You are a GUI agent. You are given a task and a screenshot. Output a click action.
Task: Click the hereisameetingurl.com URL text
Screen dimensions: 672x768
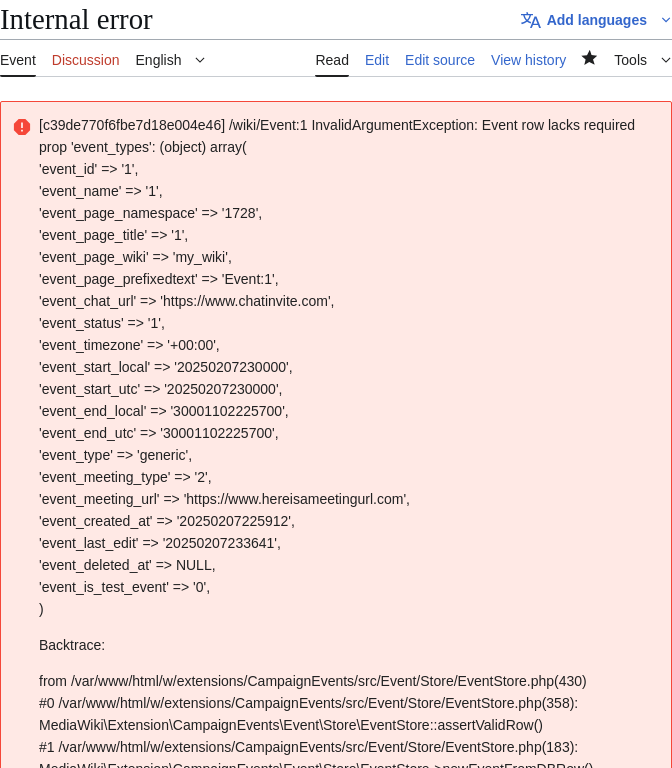click(x=296, y=499)
